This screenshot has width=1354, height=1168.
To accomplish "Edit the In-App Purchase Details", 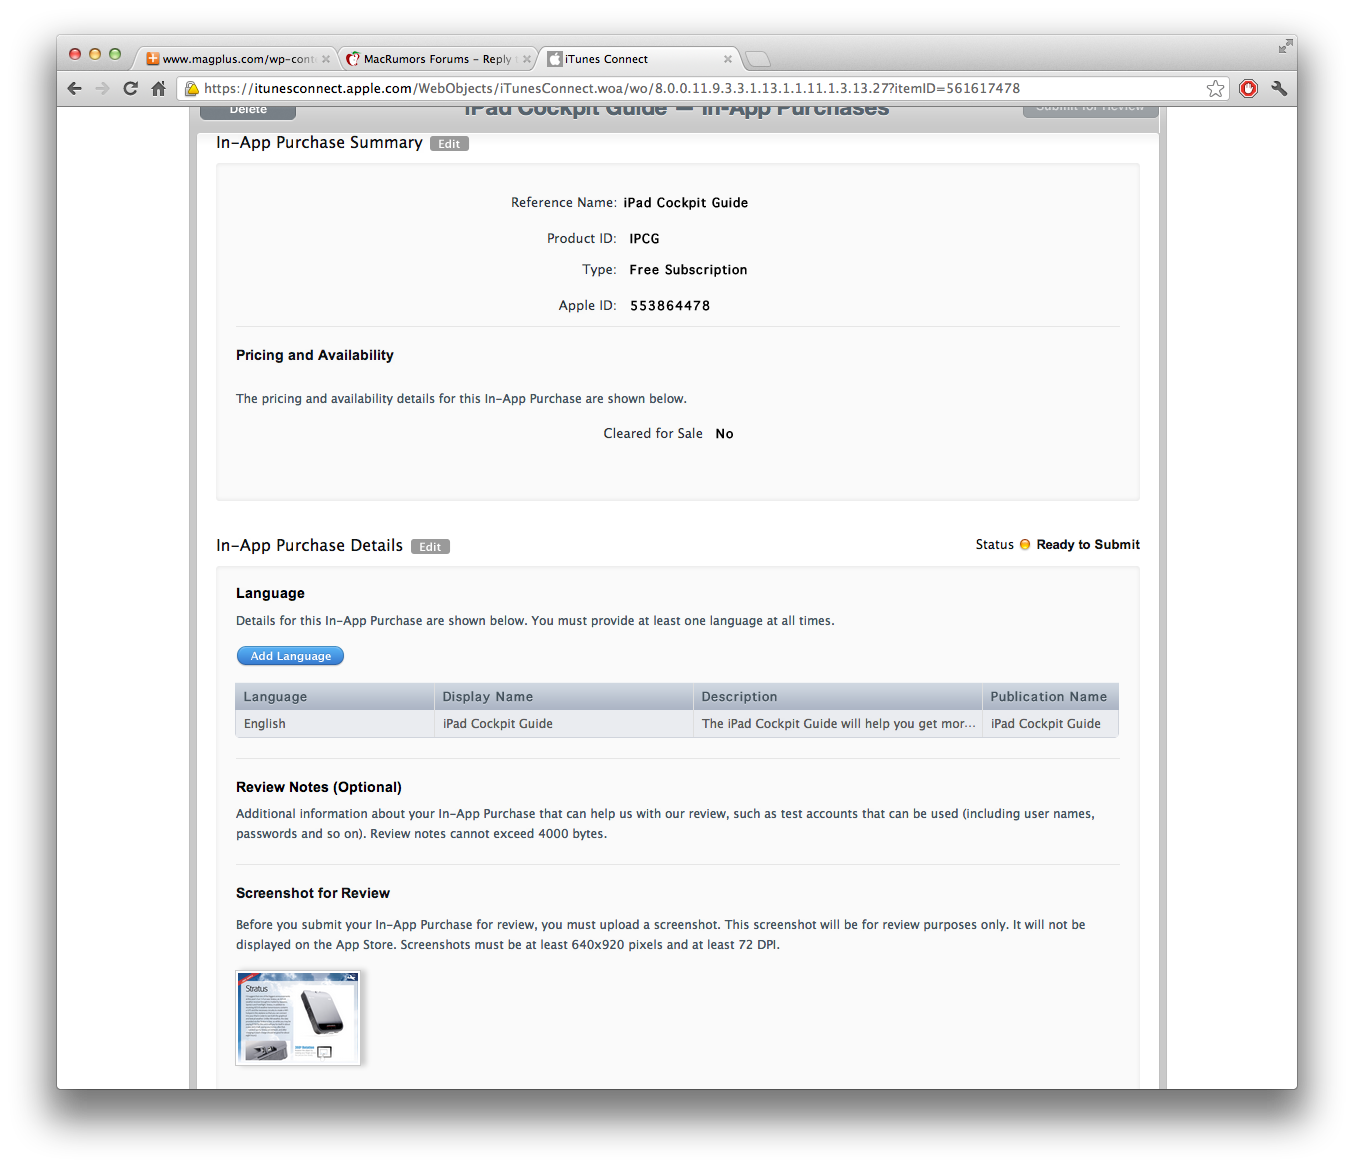I will 430,547.
